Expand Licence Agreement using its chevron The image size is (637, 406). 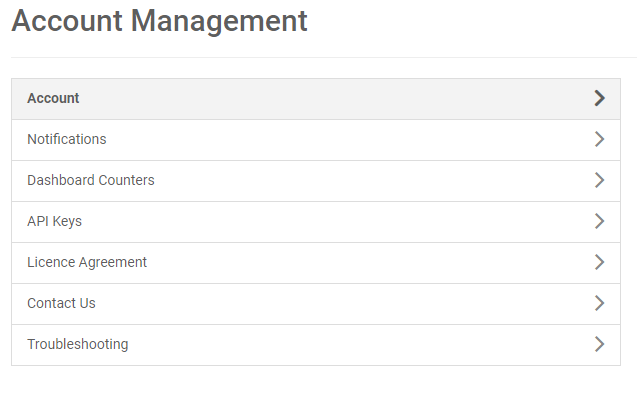pos(599,262)
